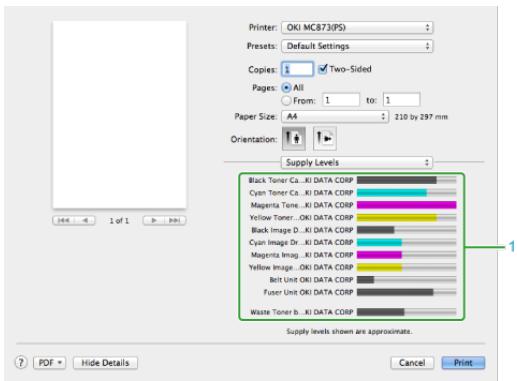Click the to page number field

point(401,100)
